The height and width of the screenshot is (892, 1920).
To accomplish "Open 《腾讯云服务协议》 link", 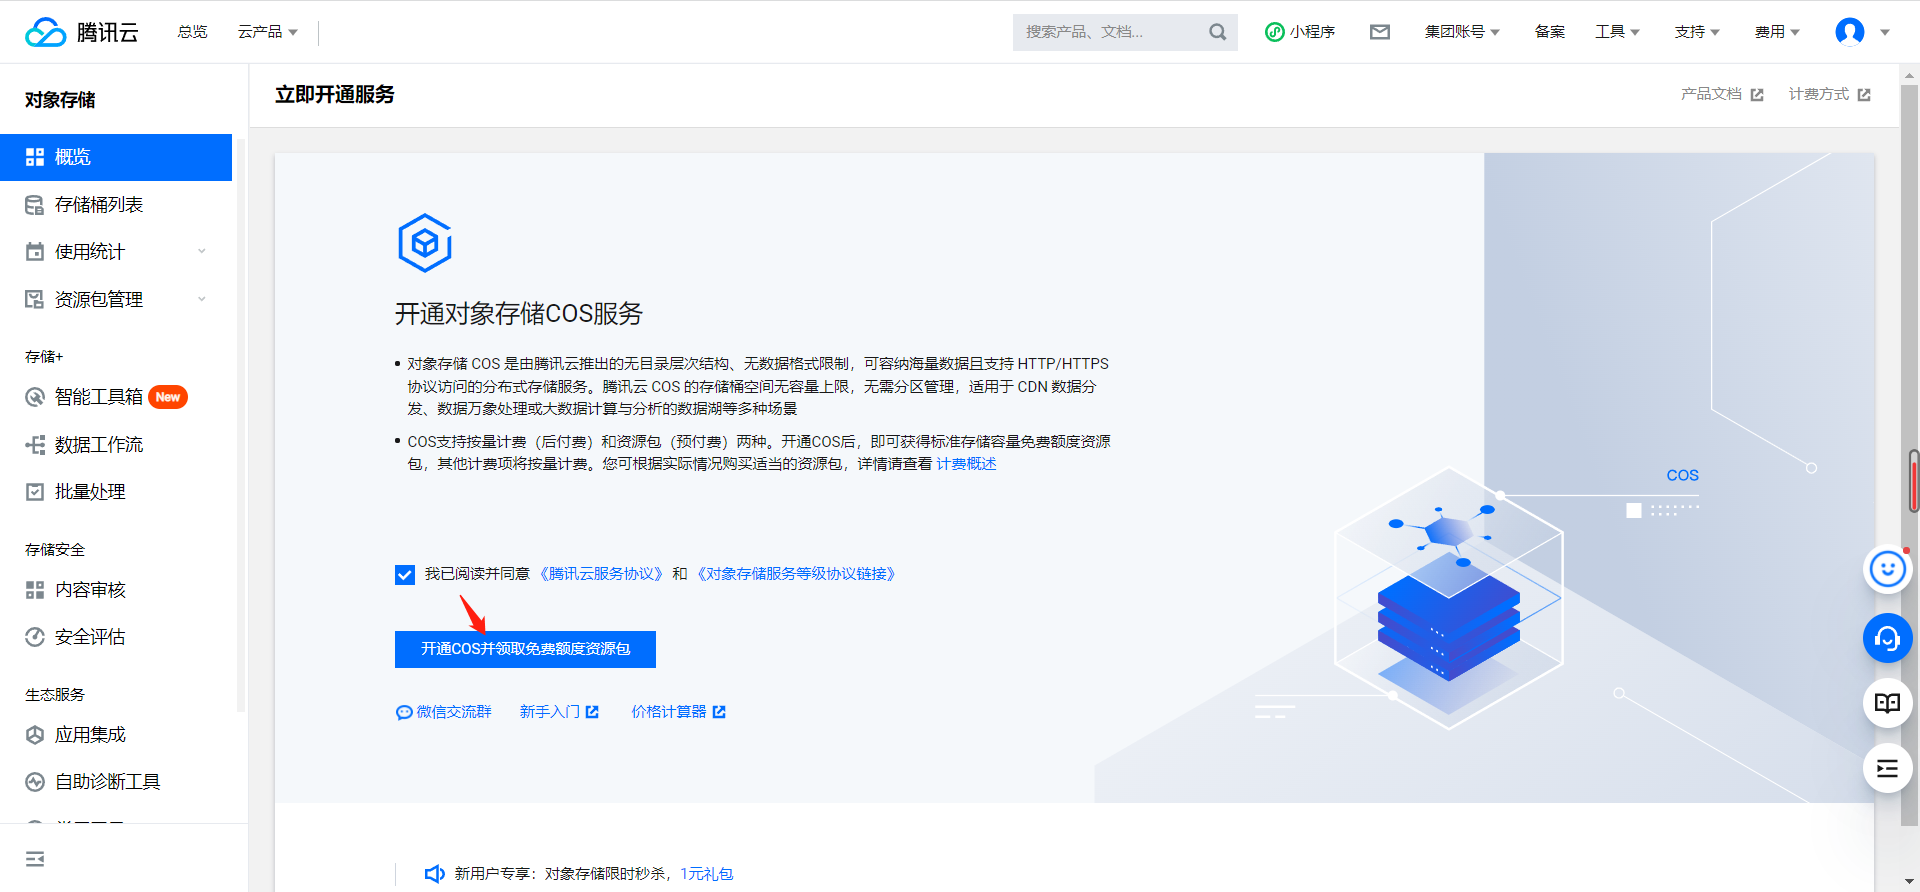I will [x=601, y=574].
